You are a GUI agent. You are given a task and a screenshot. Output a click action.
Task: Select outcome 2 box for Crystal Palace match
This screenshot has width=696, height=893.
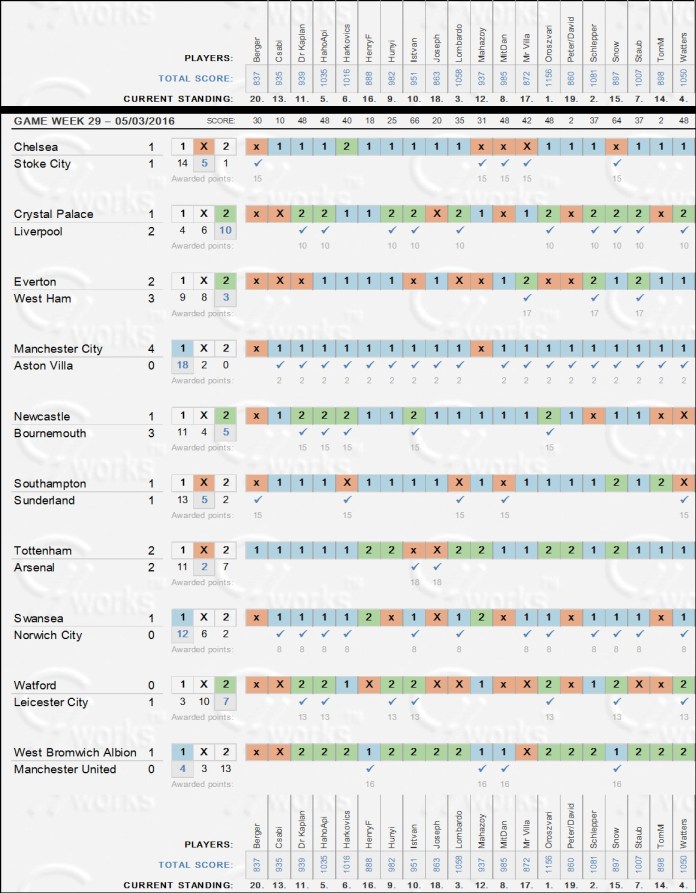tap(227, 214)
